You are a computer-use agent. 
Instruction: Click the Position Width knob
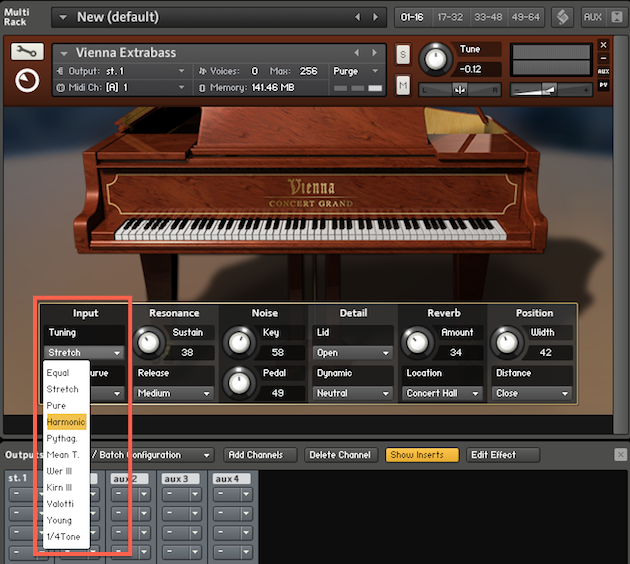coord(507,343)
